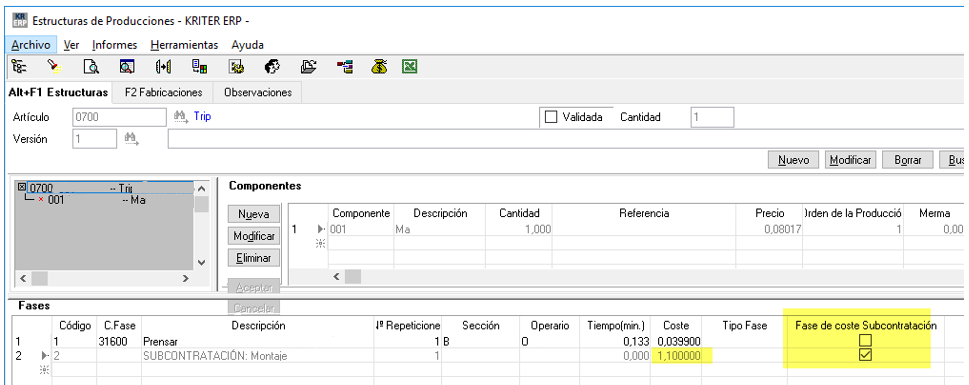
Task: Open the Herramientas menu
Action: pyautogui.click(x=184, y=44)
